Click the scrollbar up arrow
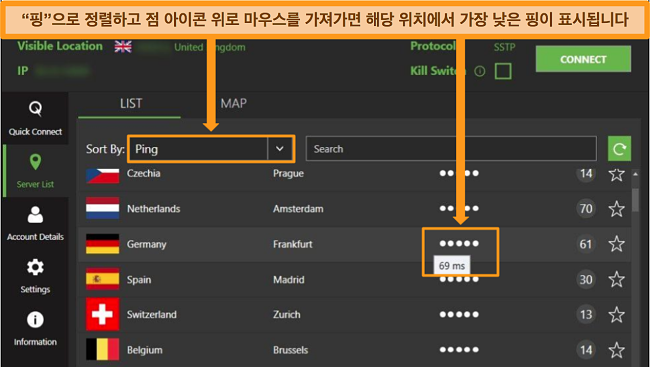The width and height of the screenshot is (650, 367). [635, 174]
